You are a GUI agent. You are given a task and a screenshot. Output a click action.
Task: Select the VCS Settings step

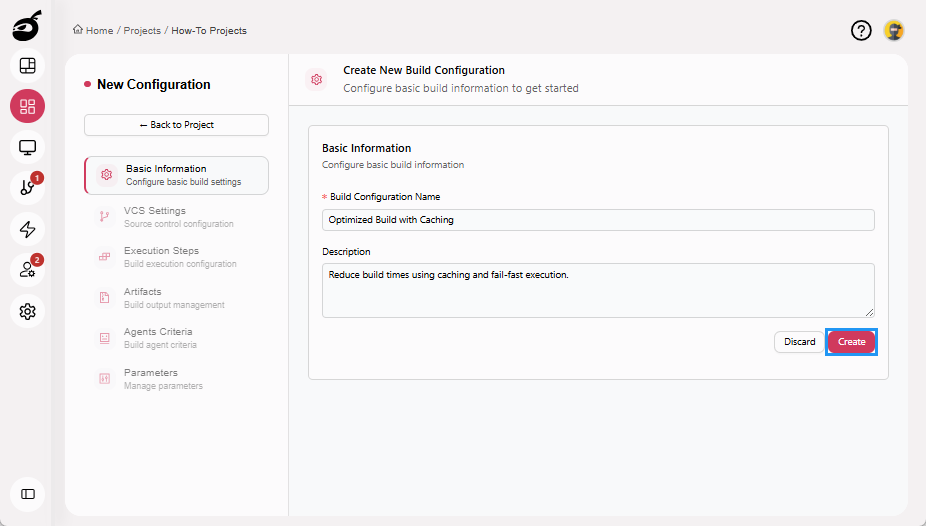coord(177,217)
